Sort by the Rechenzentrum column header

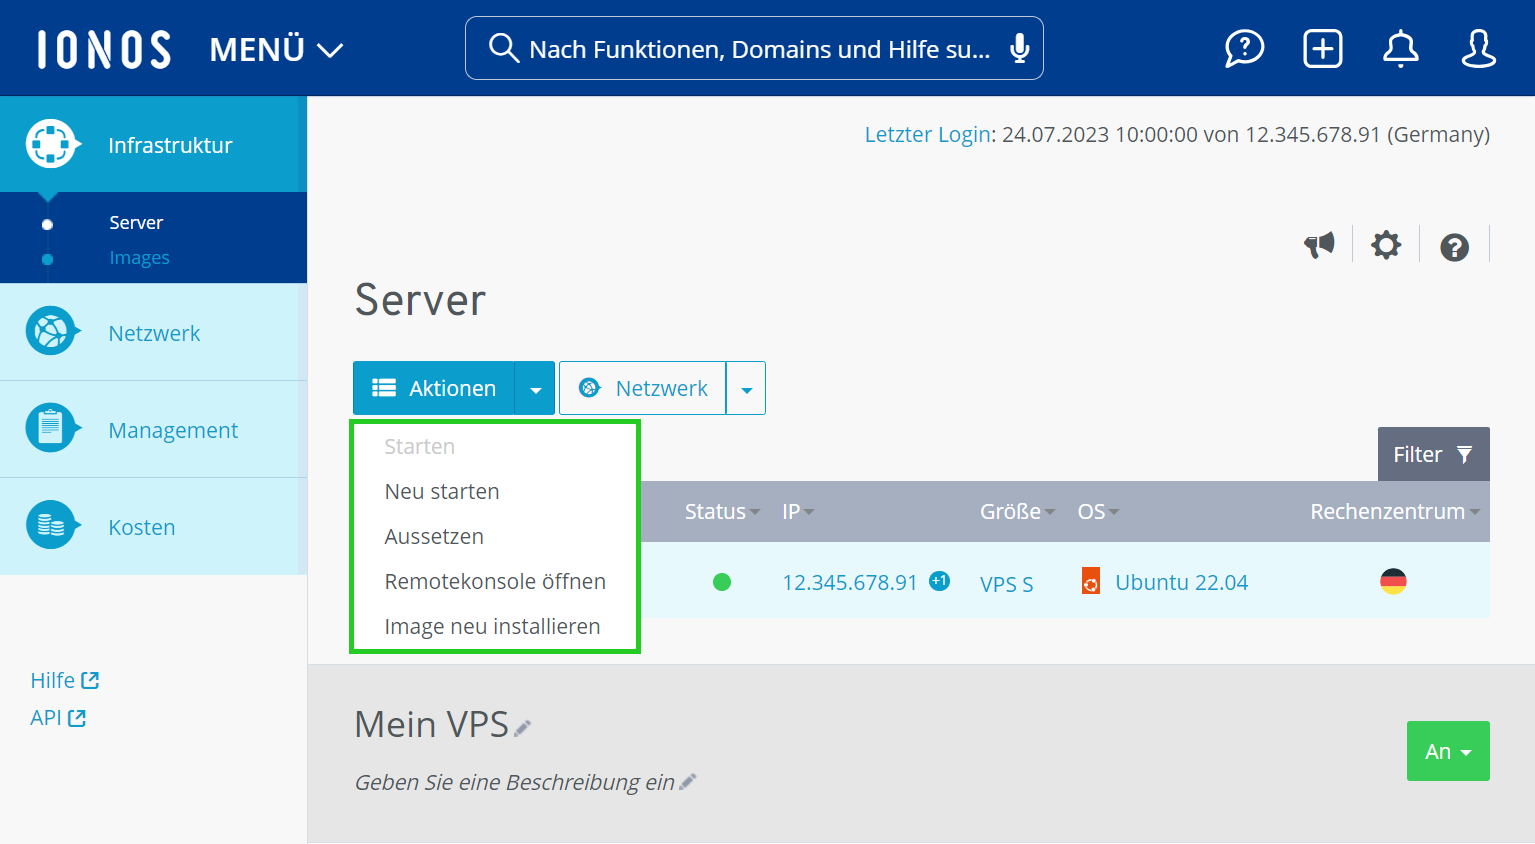pyautogui.click(x=1395, y=511)
